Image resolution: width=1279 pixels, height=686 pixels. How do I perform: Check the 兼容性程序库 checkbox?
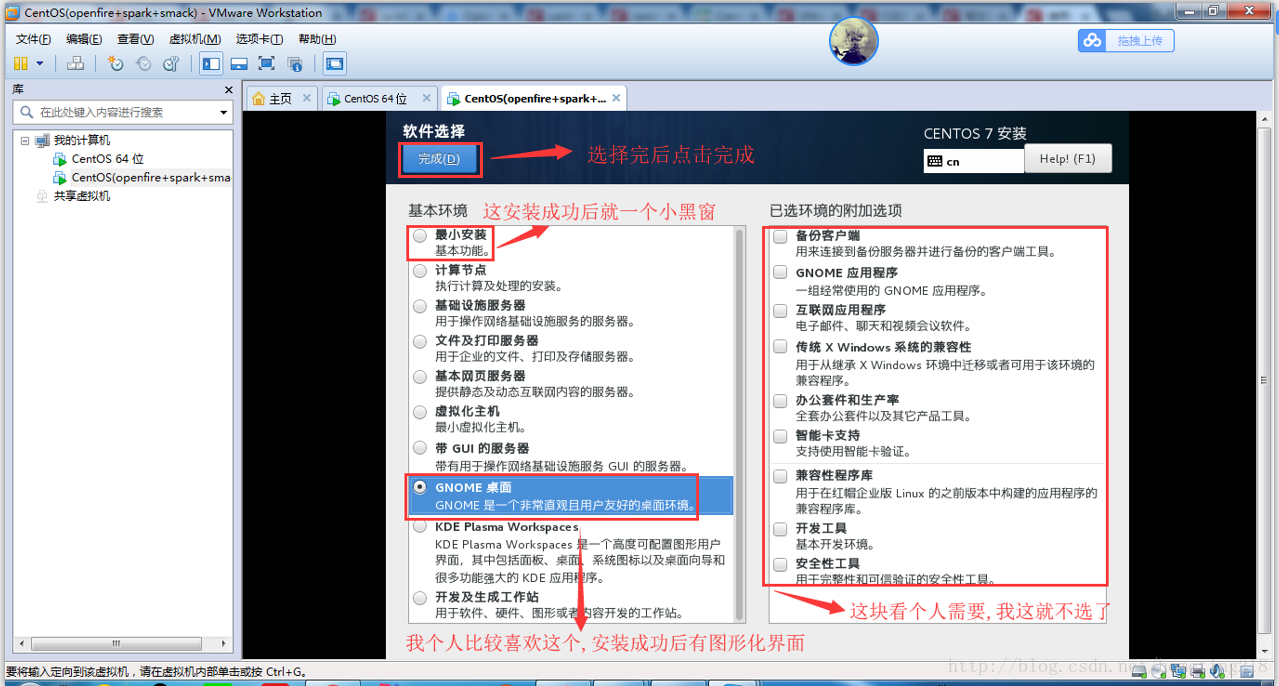780,476
